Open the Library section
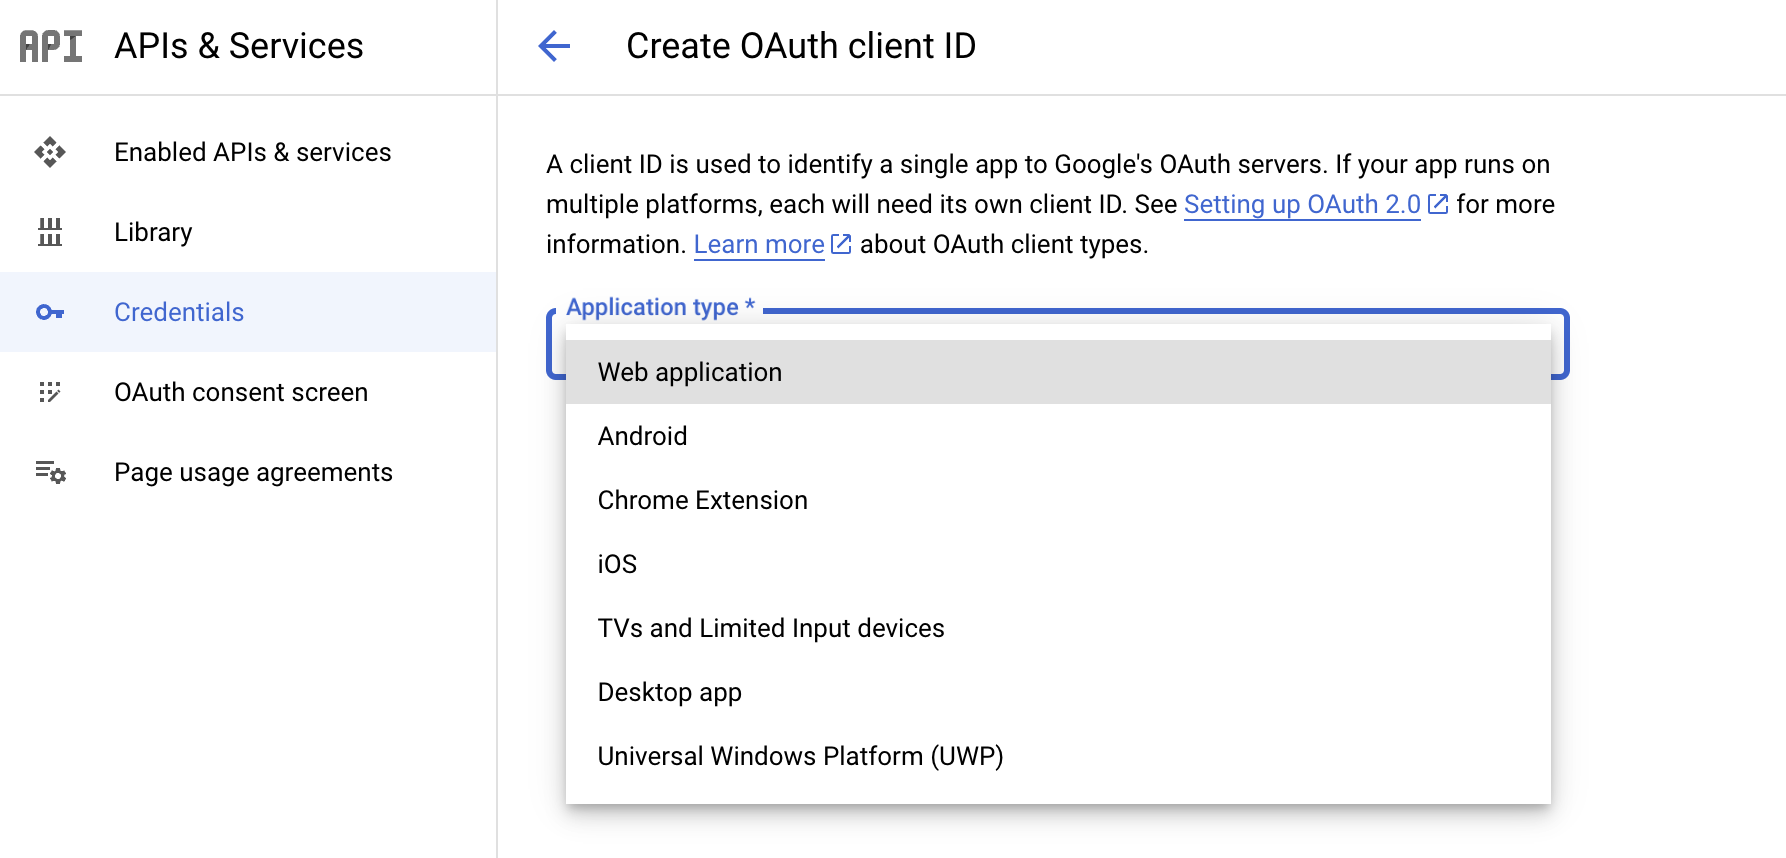1786x858 pixels. coord(248,232)
